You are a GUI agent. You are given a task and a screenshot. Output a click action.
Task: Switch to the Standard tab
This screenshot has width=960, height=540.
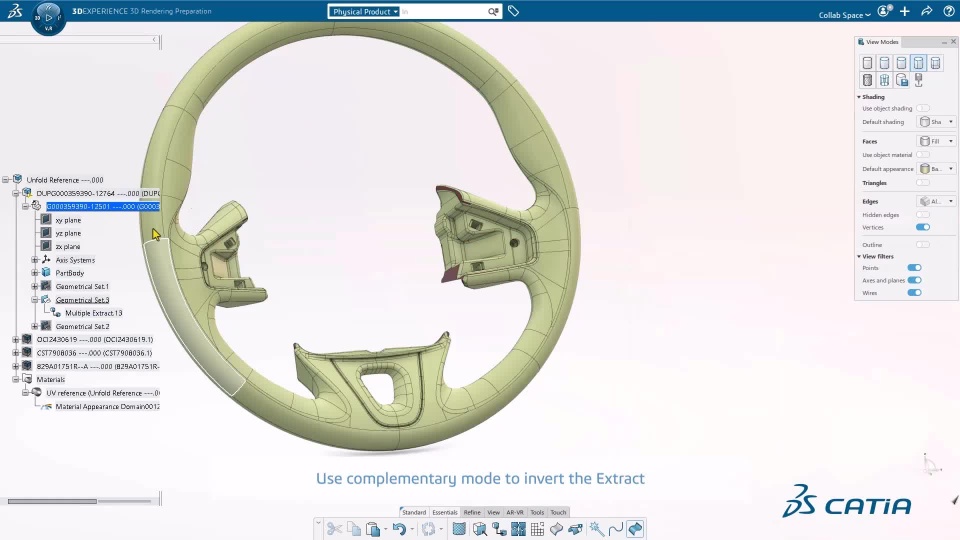[x=414, y=512]
